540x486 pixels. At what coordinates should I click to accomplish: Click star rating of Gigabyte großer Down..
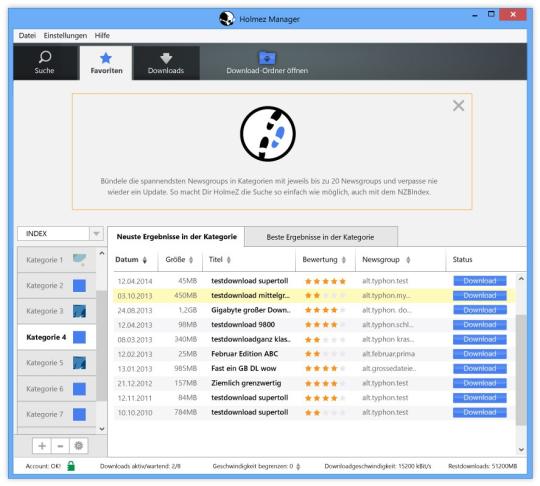[325, 310]
